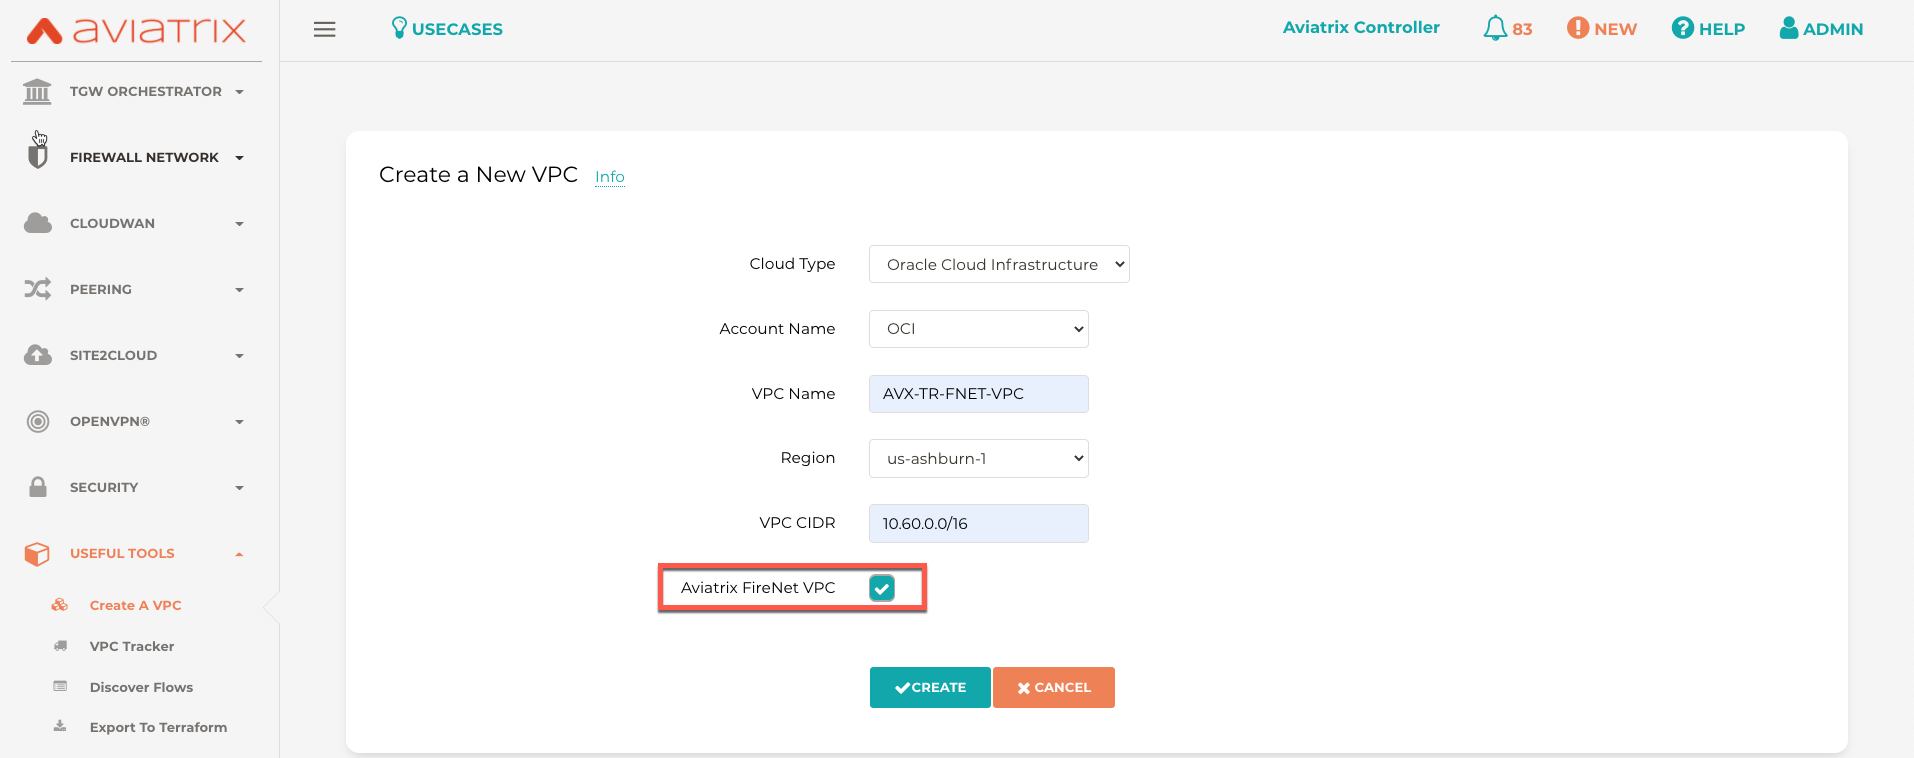Click the TGW Orchestrator menu label
This screenshot has width=1914, height=758.
point(146,91)
